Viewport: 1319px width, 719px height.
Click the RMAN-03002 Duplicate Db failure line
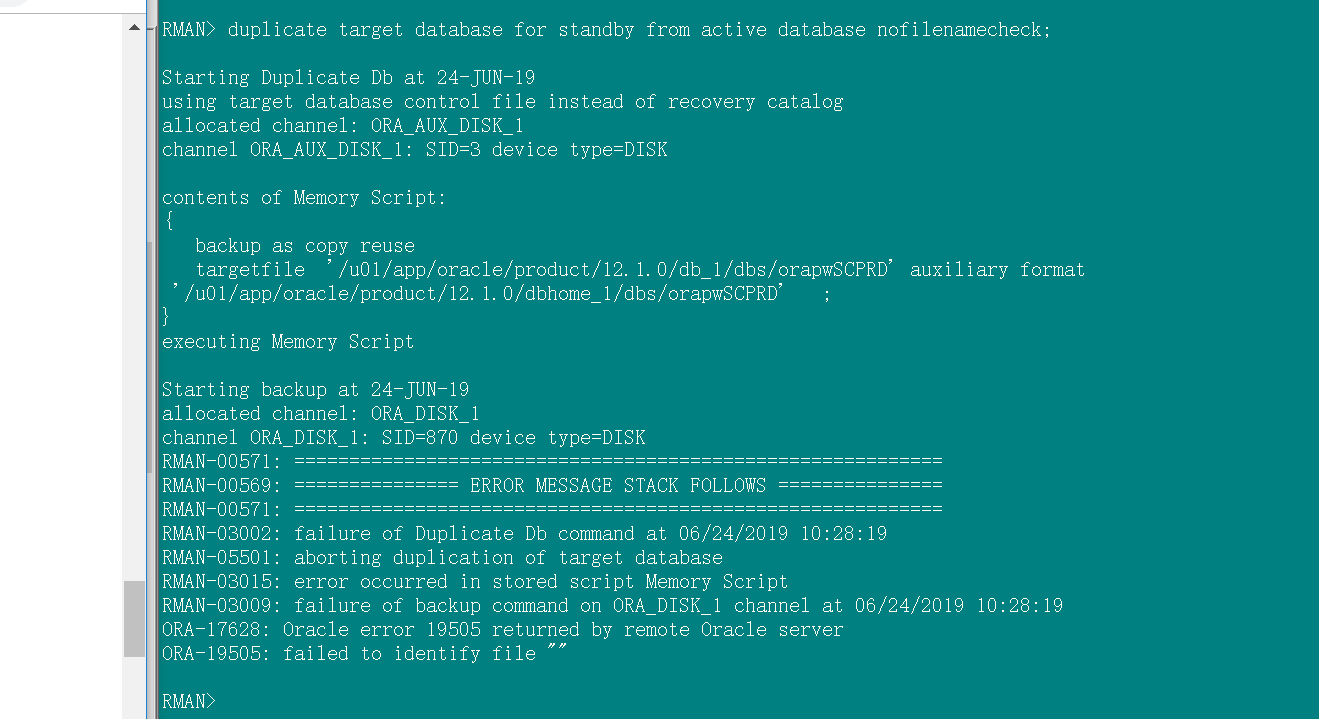[x=524, y=534]
